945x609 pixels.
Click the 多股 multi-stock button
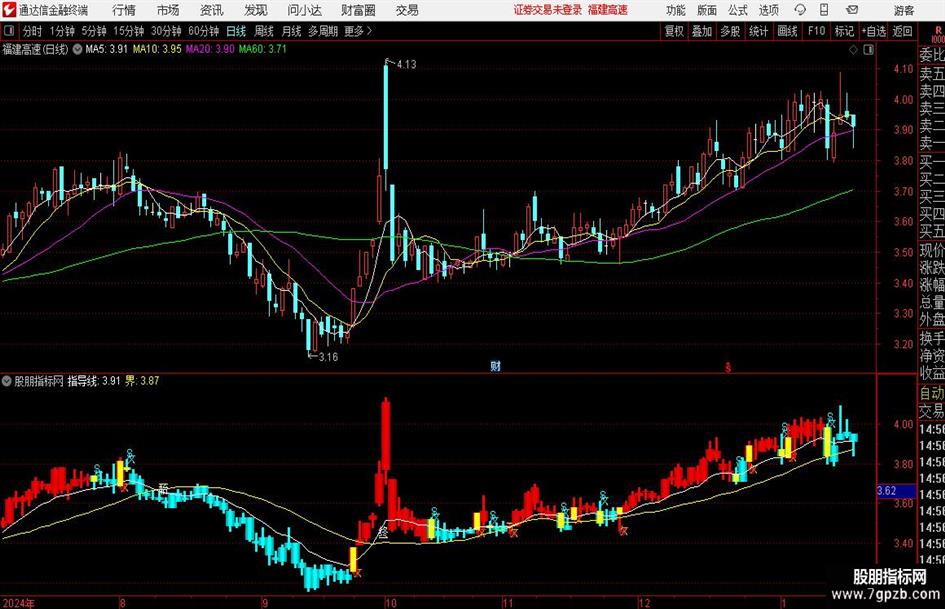[x=730, y=31]
